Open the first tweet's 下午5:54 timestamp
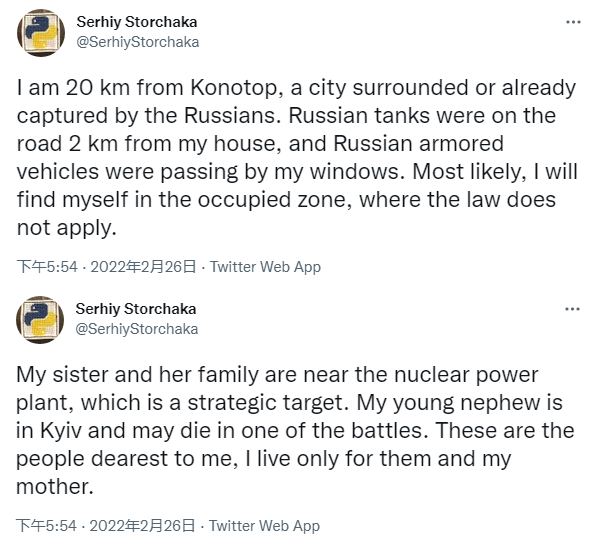This screenshot has width=600, height=545. 47,267
